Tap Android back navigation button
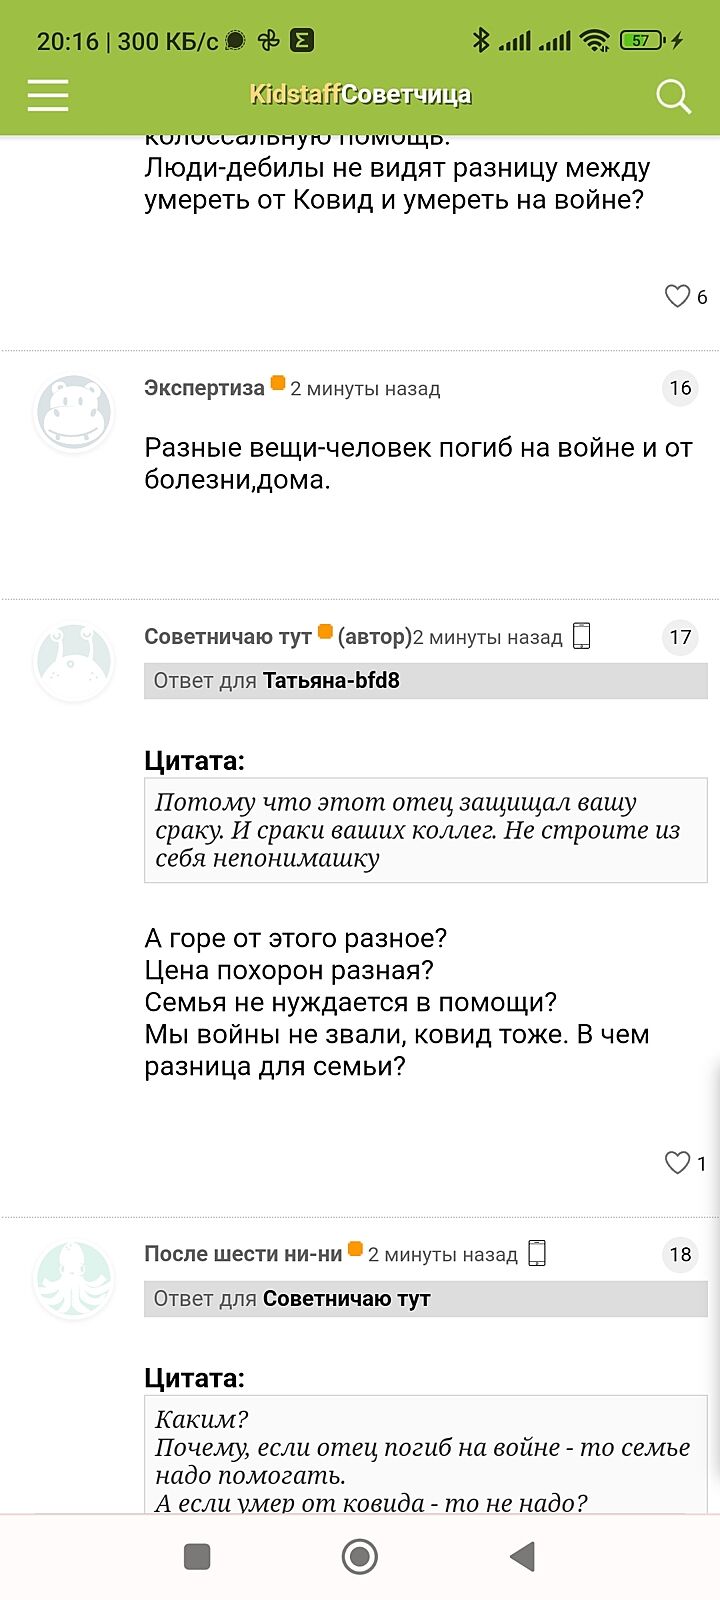This screenshot has width=720, height=1600. 522,1556
